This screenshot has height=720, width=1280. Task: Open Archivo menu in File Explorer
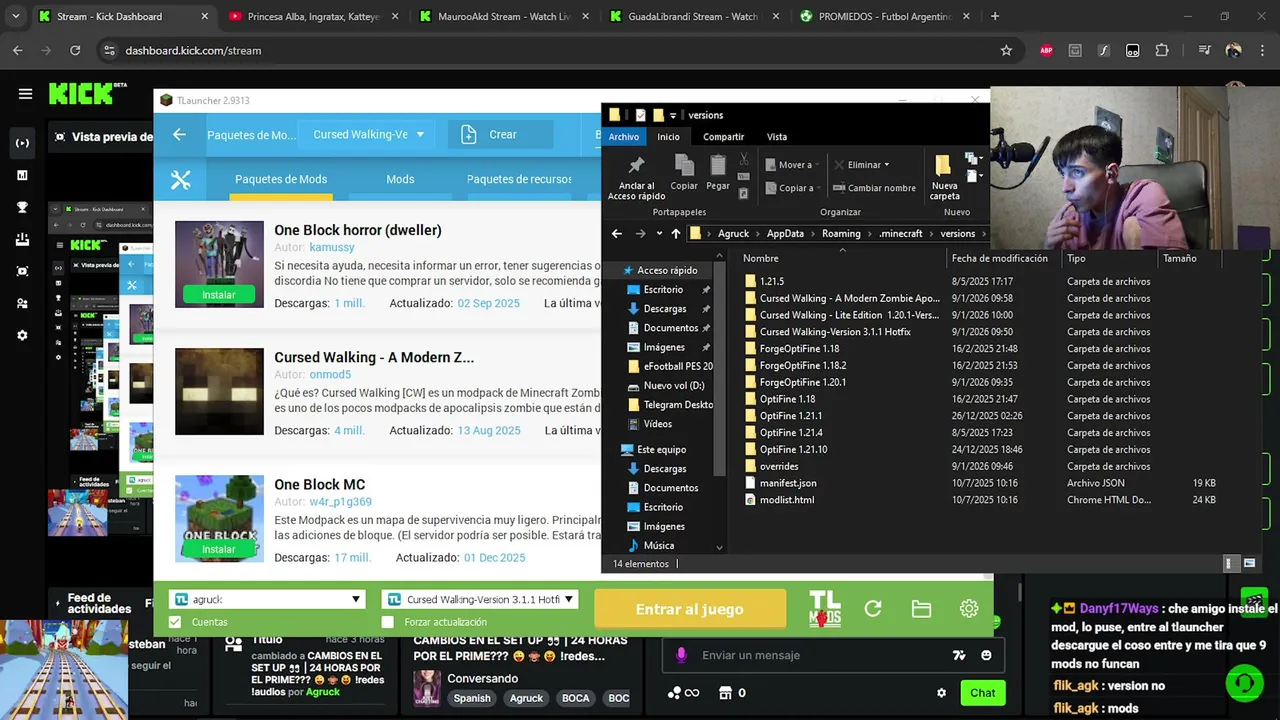point(623,137)
